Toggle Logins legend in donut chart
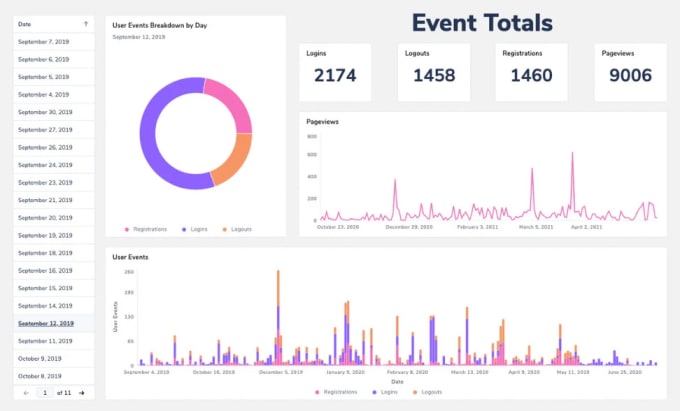680x411 pixels. pos(195,229)
